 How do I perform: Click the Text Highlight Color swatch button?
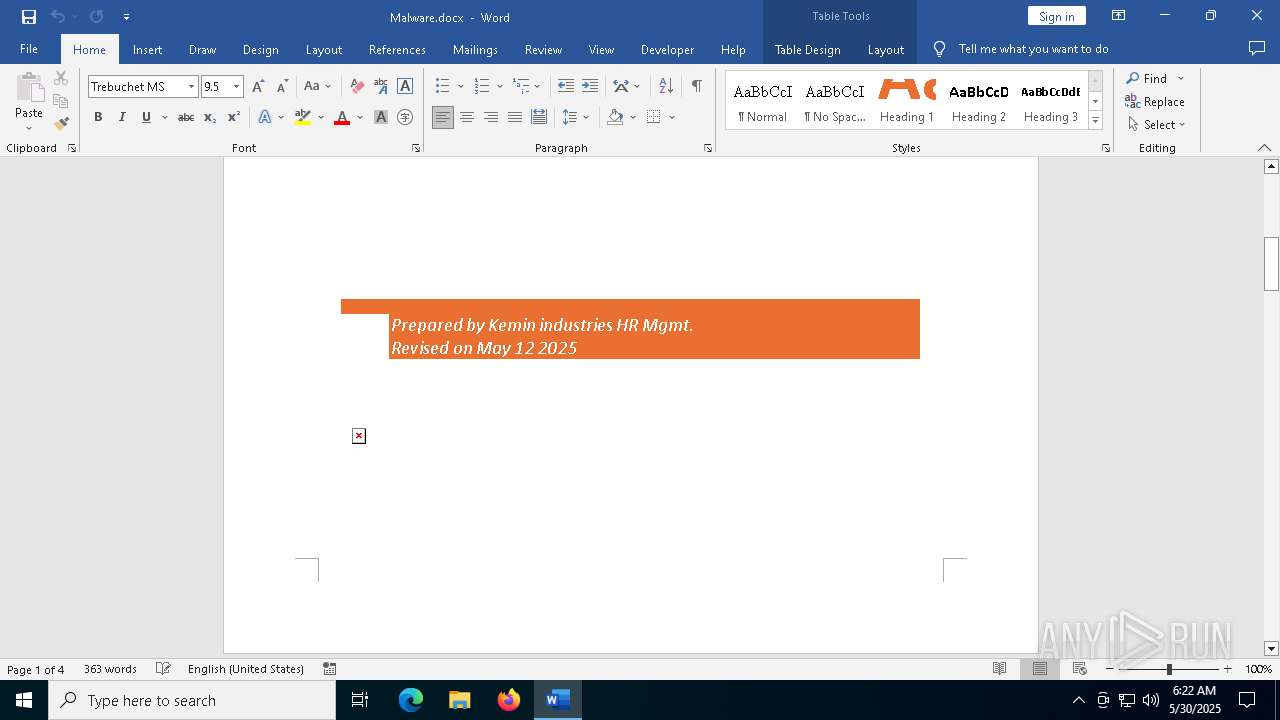(303, 117)
